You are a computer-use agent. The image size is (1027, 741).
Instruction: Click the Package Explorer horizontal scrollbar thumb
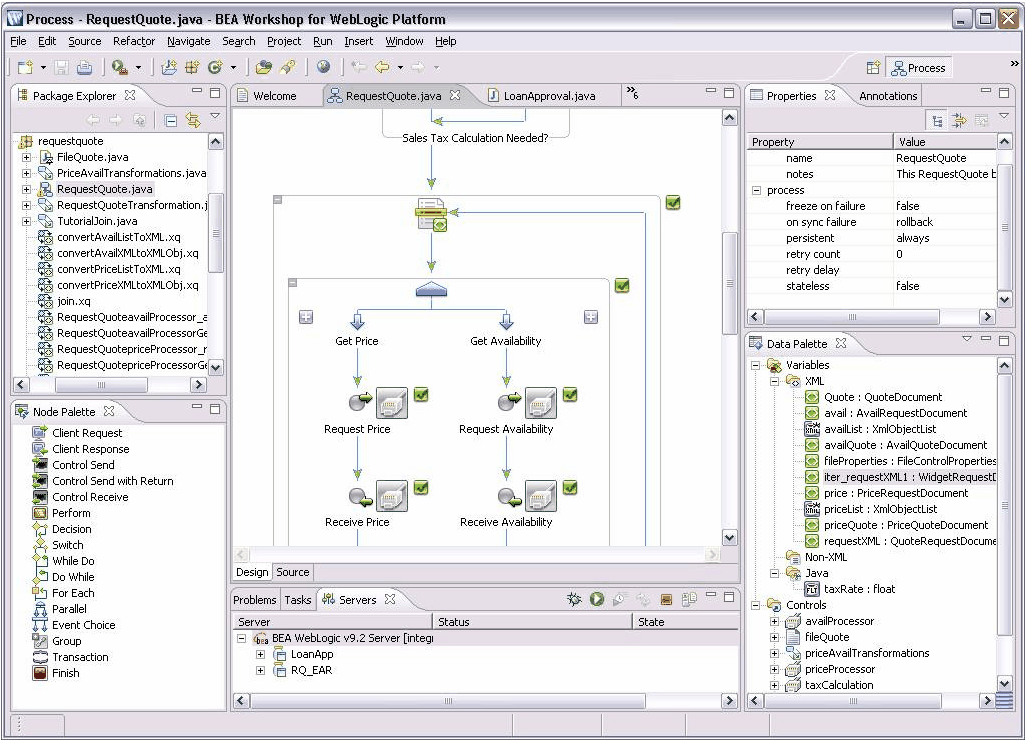coord(101,385)
